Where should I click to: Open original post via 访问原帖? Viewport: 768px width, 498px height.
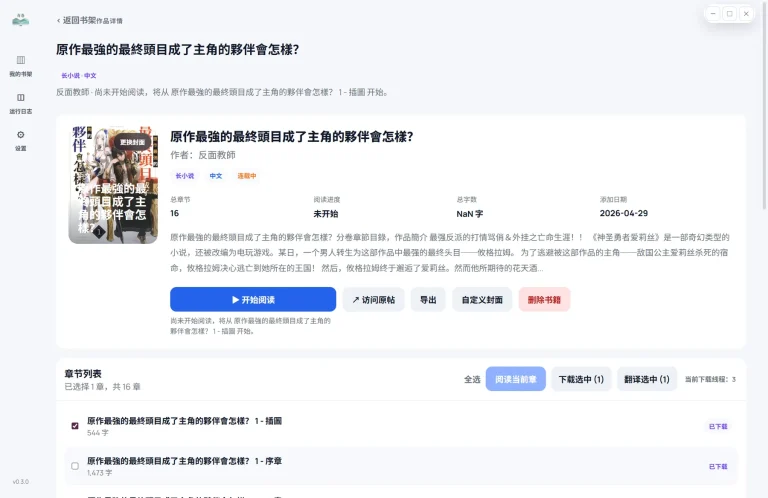[x=373, y=299]
